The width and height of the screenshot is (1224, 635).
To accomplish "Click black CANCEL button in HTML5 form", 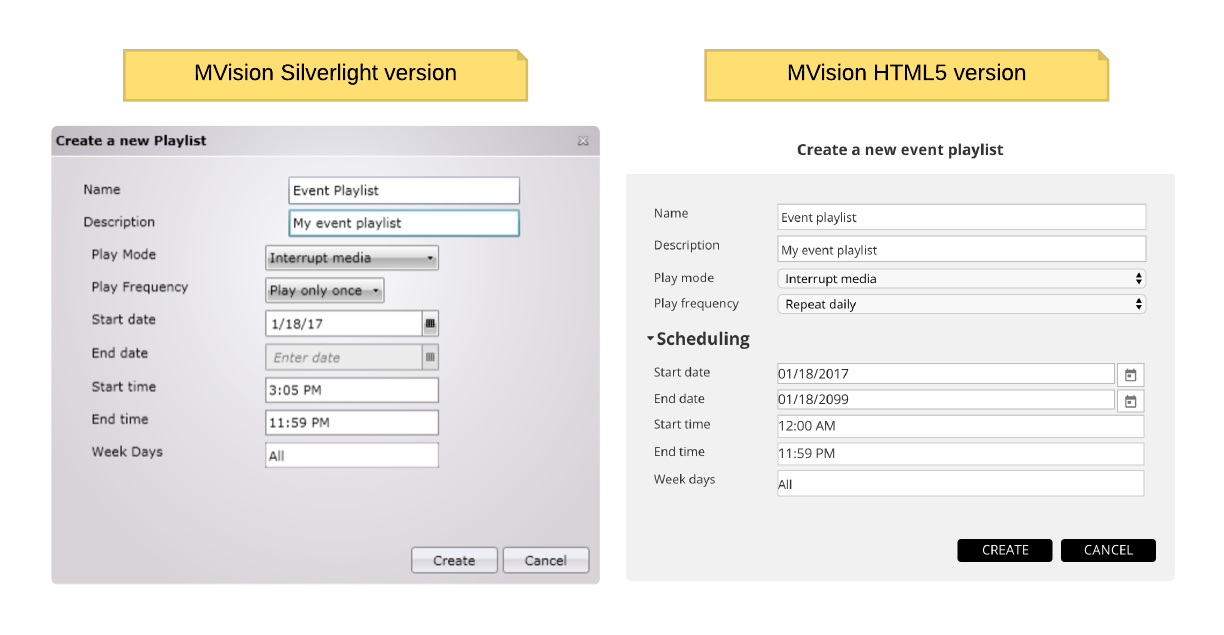I will 1108,550.
